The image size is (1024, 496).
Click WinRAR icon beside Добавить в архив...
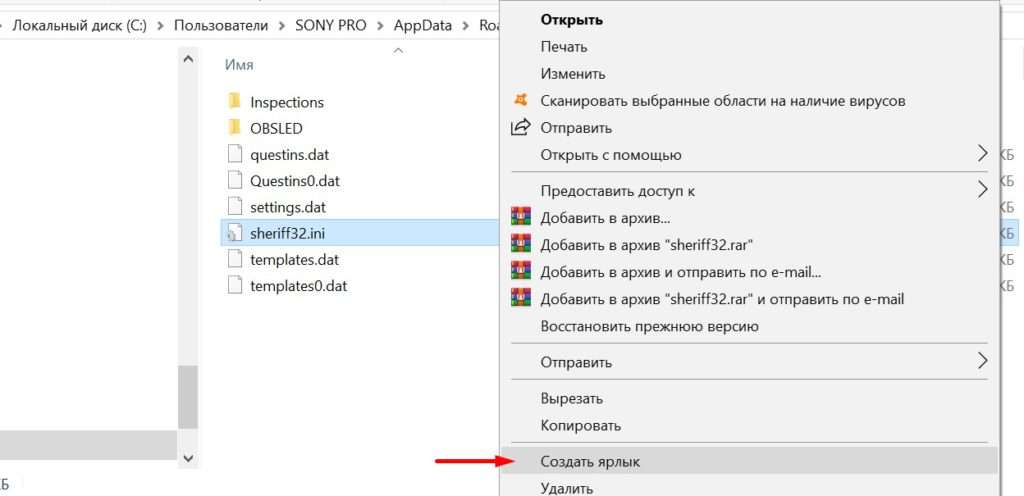click(520, 217)
